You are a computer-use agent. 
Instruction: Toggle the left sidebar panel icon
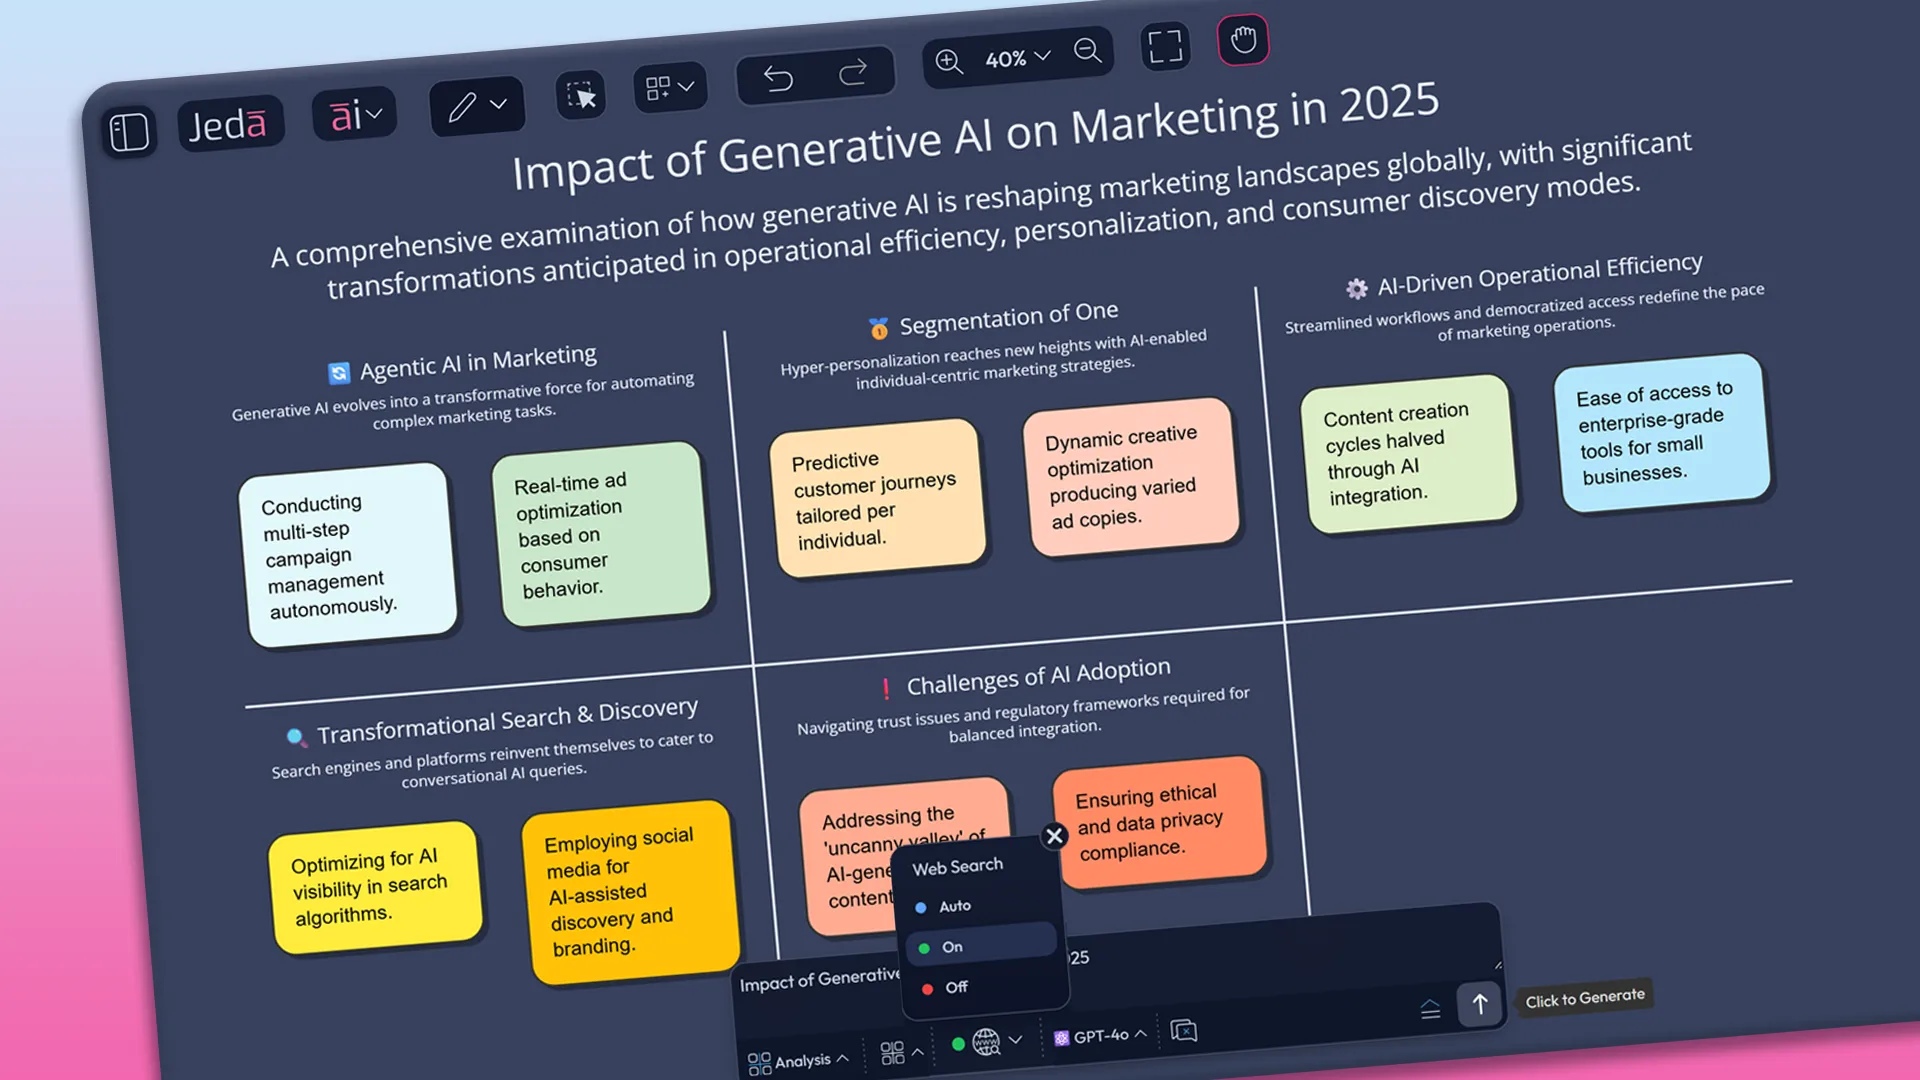coord(131,130)
